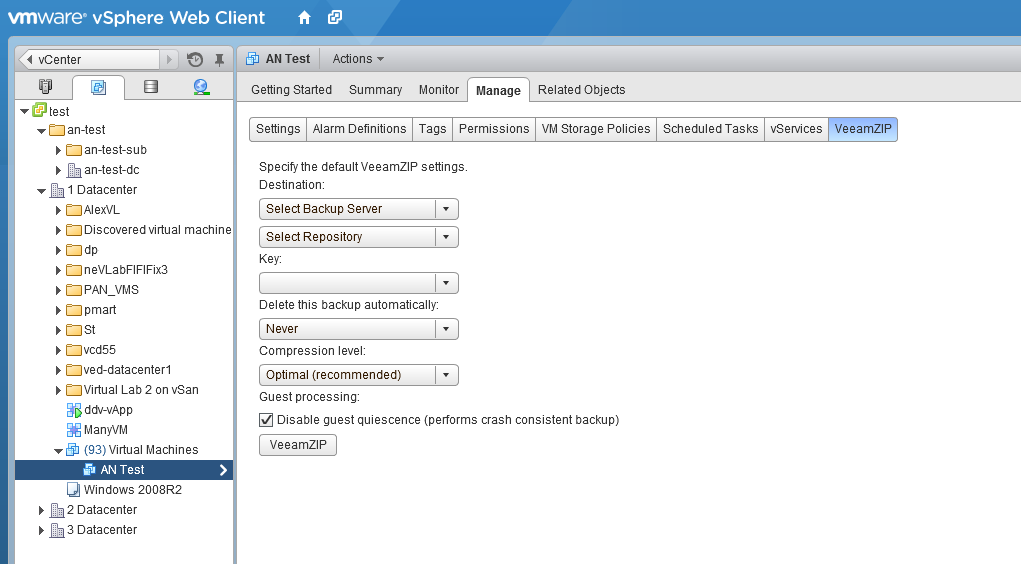Toggle Disable guest quiescence checkbox
Viewport: 1021px width, 564px height.
pos(266,420)
